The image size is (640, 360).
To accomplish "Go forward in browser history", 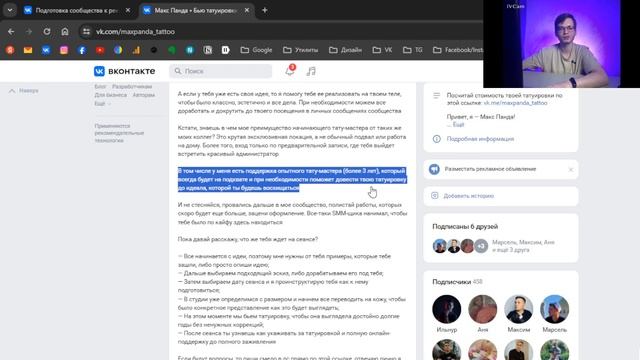I will point(29,31).
